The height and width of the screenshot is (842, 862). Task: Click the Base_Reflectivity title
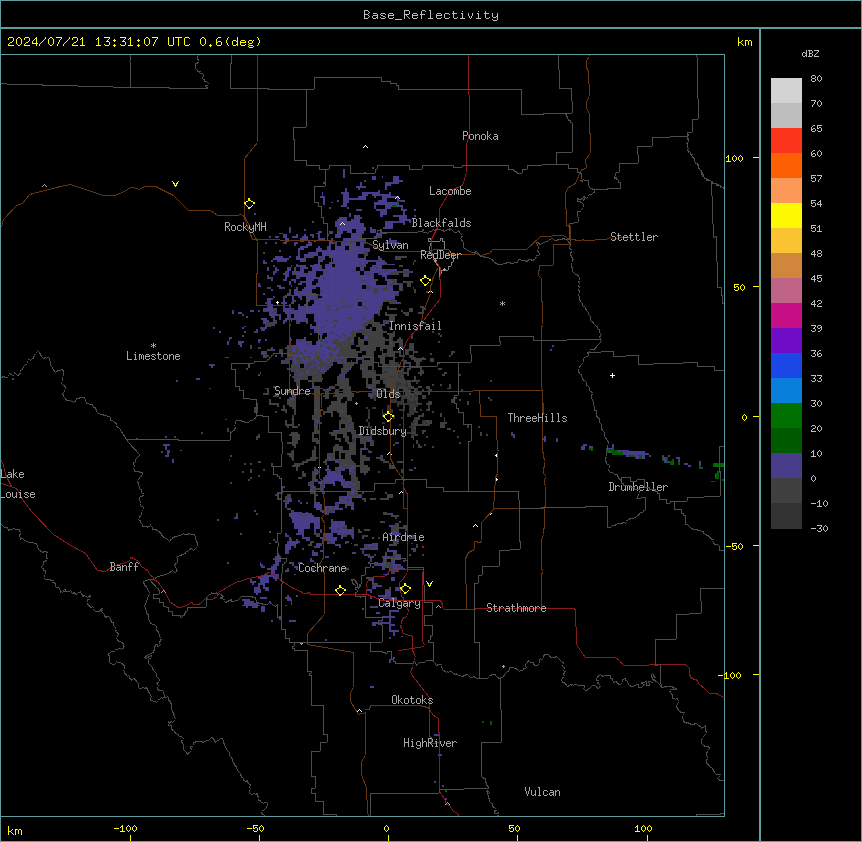(x=431, y=15)
